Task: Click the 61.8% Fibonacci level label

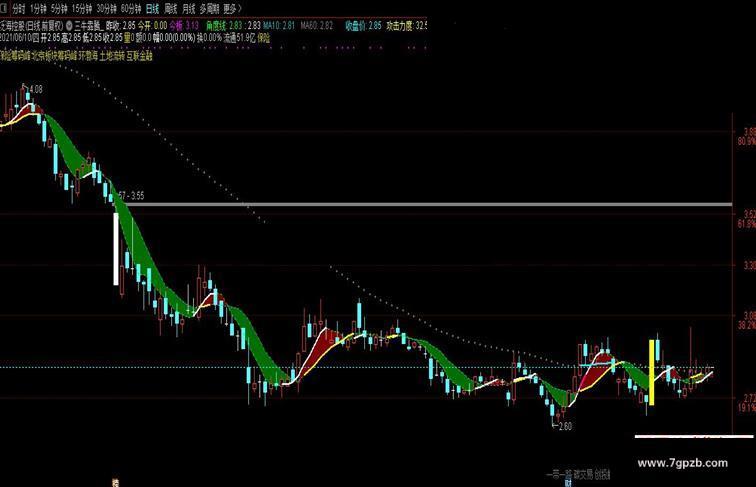Action: click(746, 224)
